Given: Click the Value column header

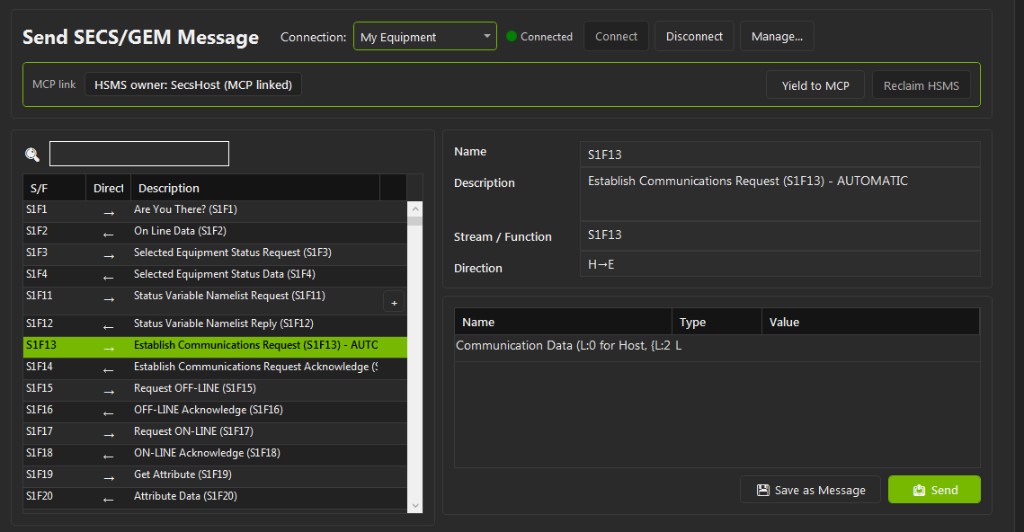Looking at the screenshot, I should tap(870, 322).
